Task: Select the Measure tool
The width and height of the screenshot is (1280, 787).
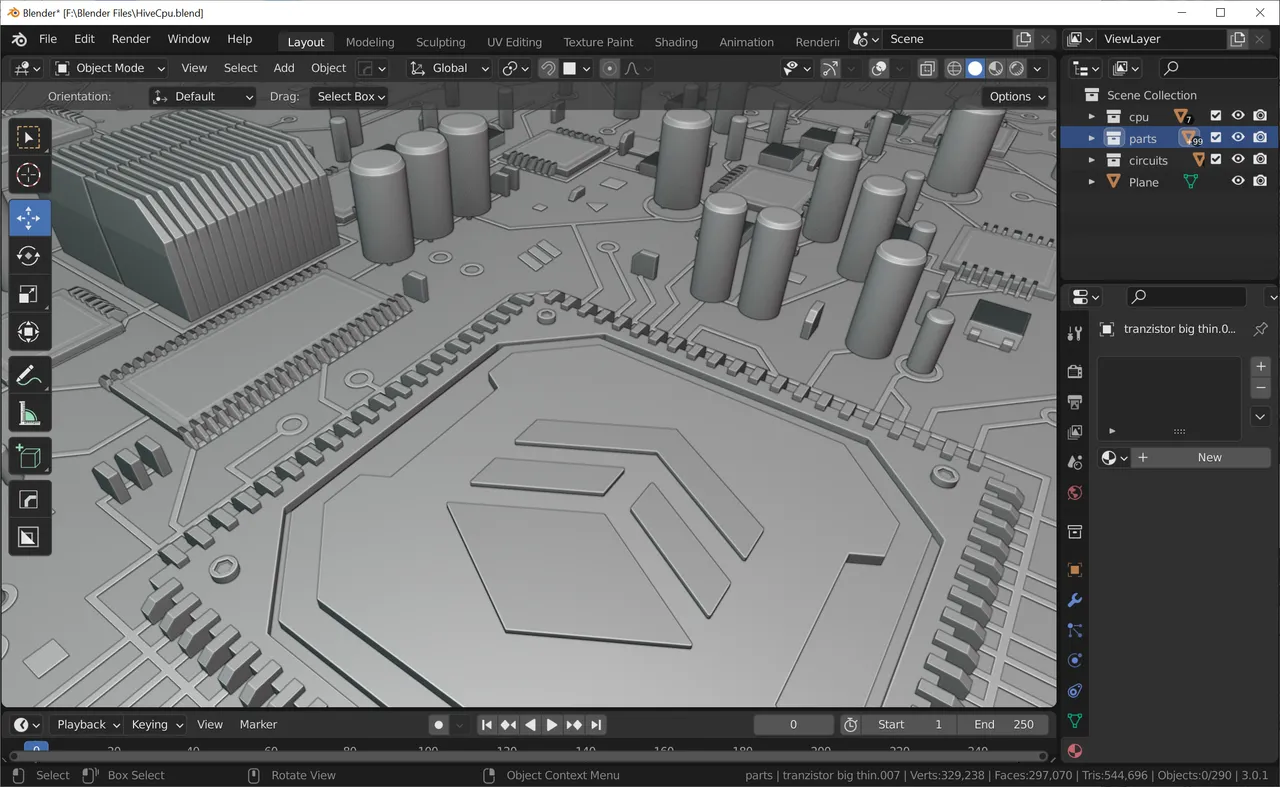Action: (x=30, y=414)
